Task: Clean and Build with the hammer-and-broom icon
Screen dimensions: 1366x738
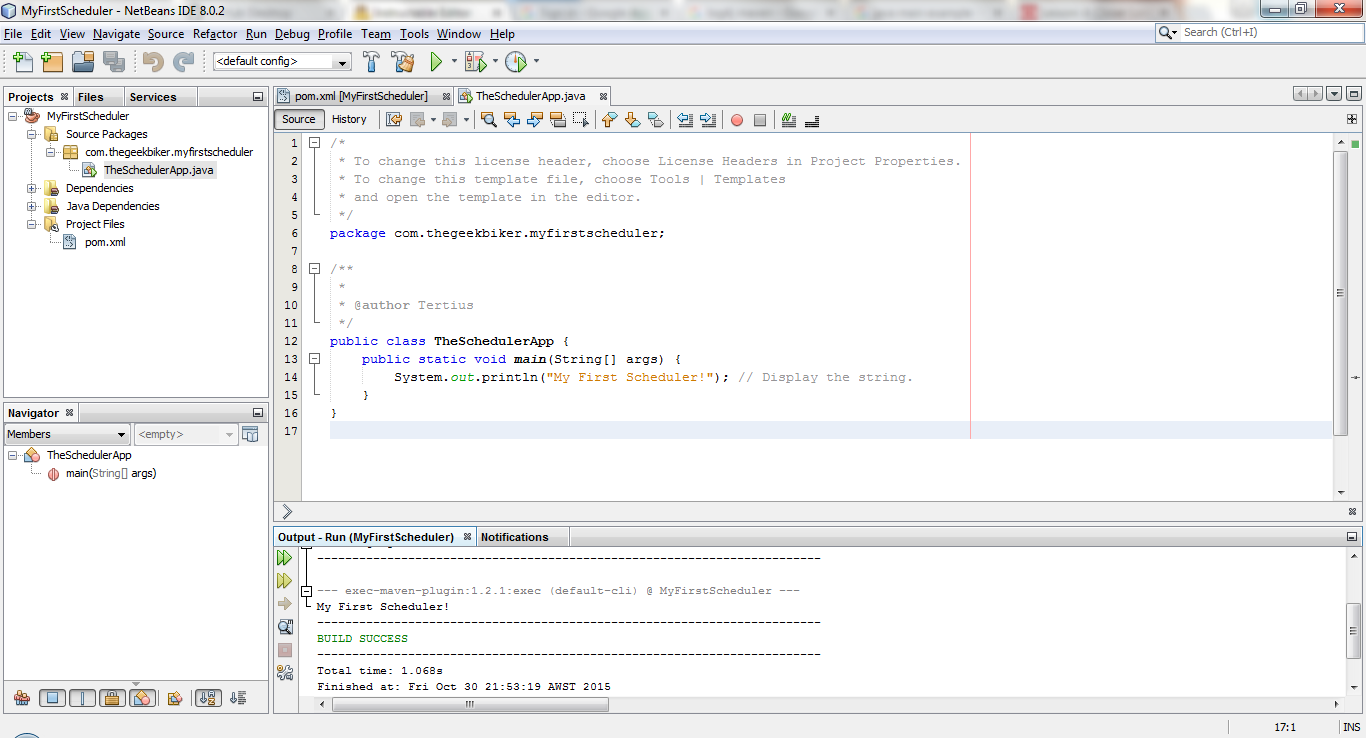Action: click(x=403, y=62)
